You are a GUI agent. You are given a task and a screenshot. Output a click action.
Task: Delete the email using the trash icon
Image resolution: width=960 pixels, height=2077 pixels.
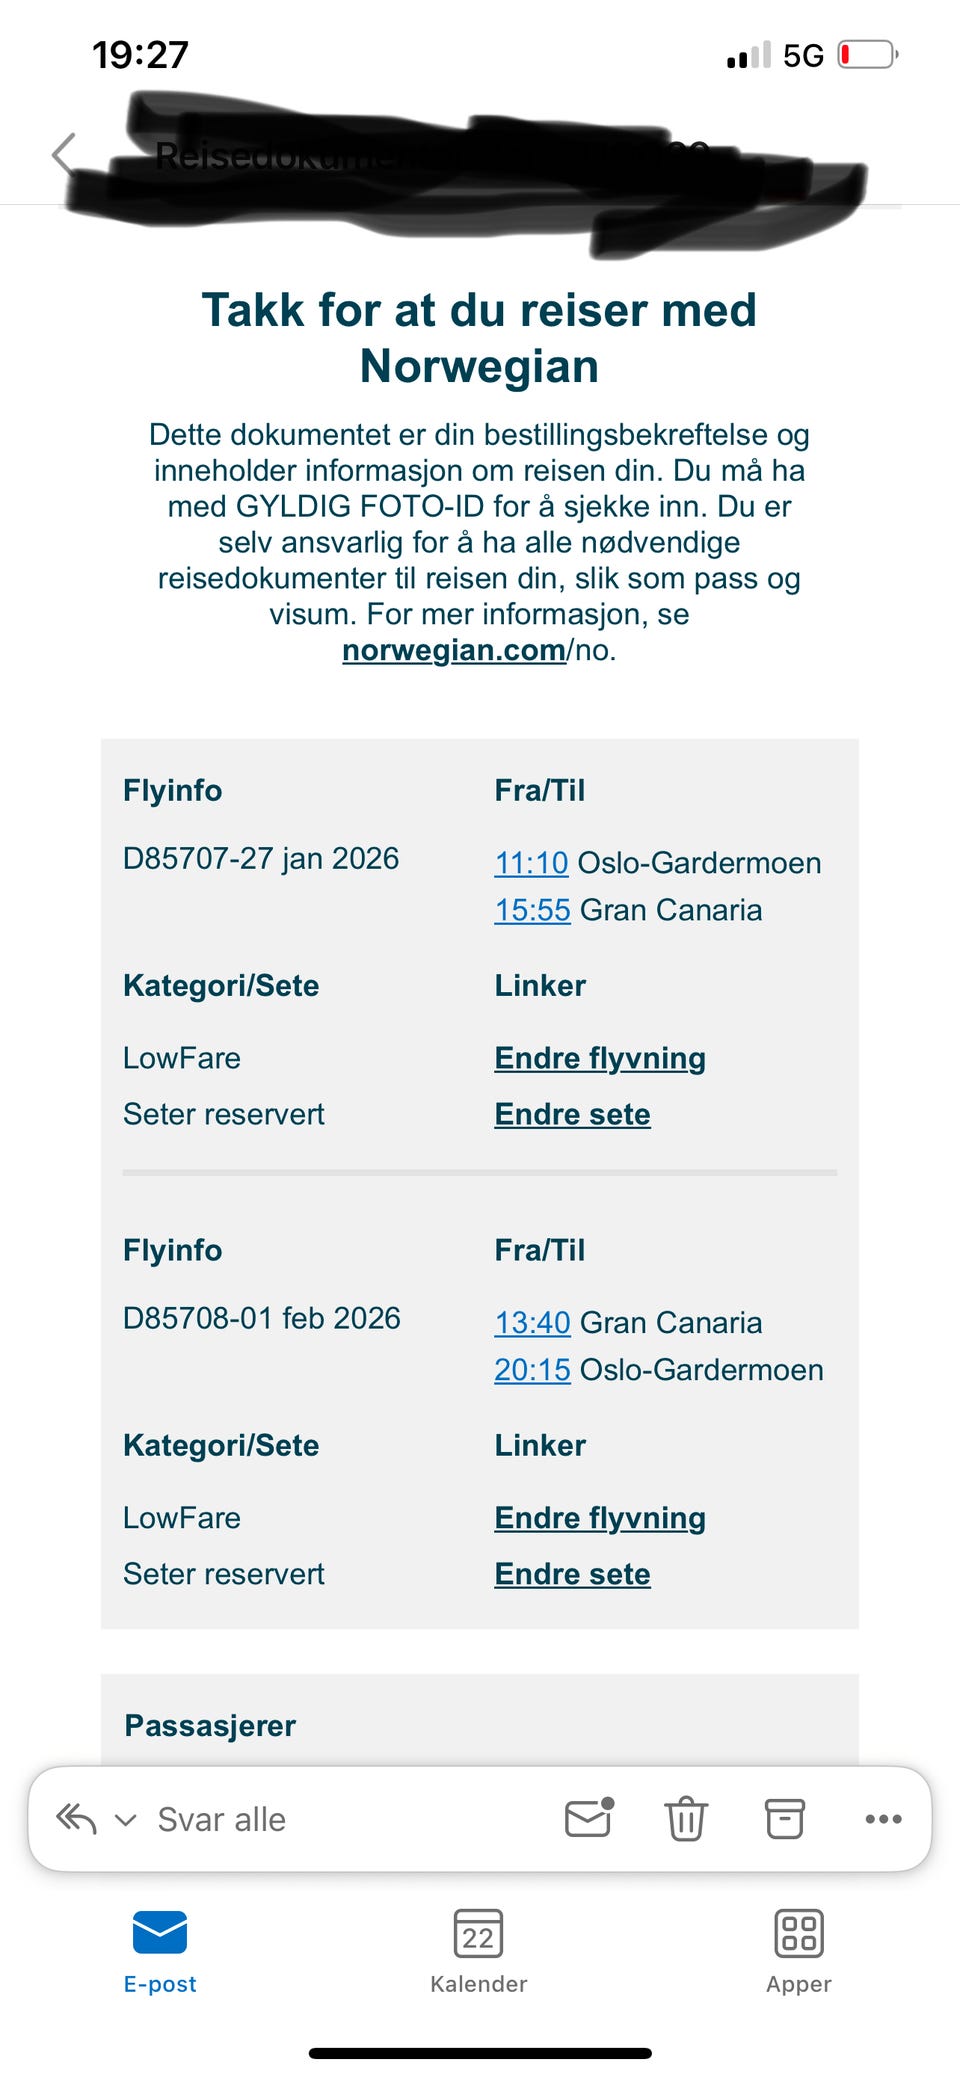[685, 1819]
